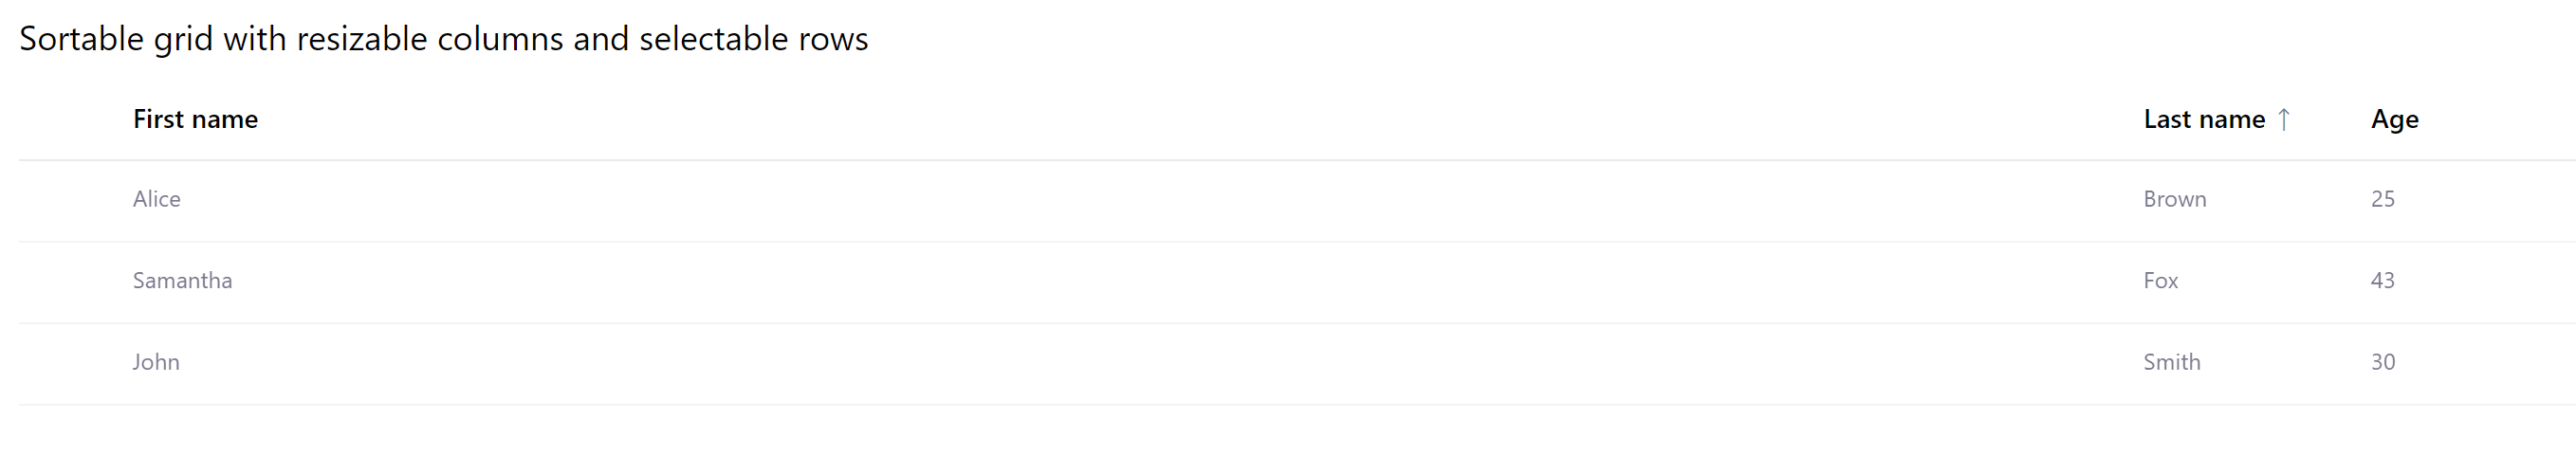Click the Sortable grid page heading
The height and width of the screenshot is (474, 2576).
click(444, 39)
